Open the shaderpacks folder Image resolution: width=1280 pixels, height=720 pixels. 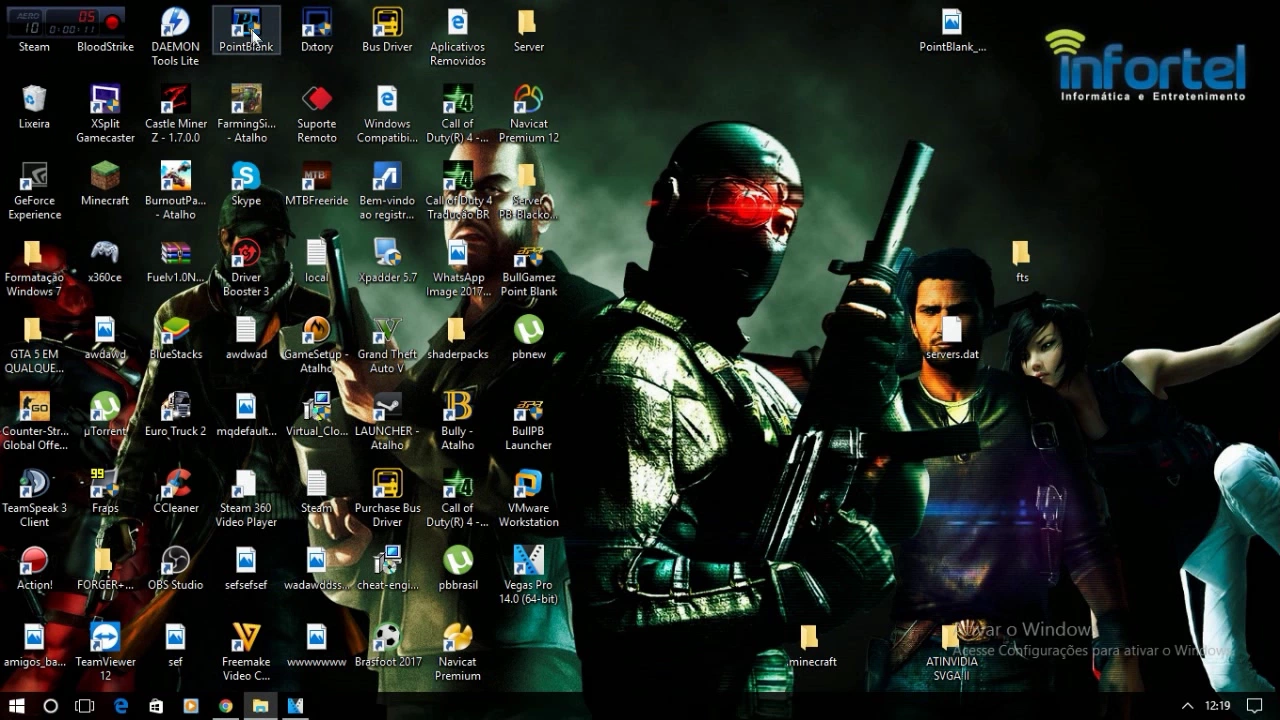[x=458, y=339]
